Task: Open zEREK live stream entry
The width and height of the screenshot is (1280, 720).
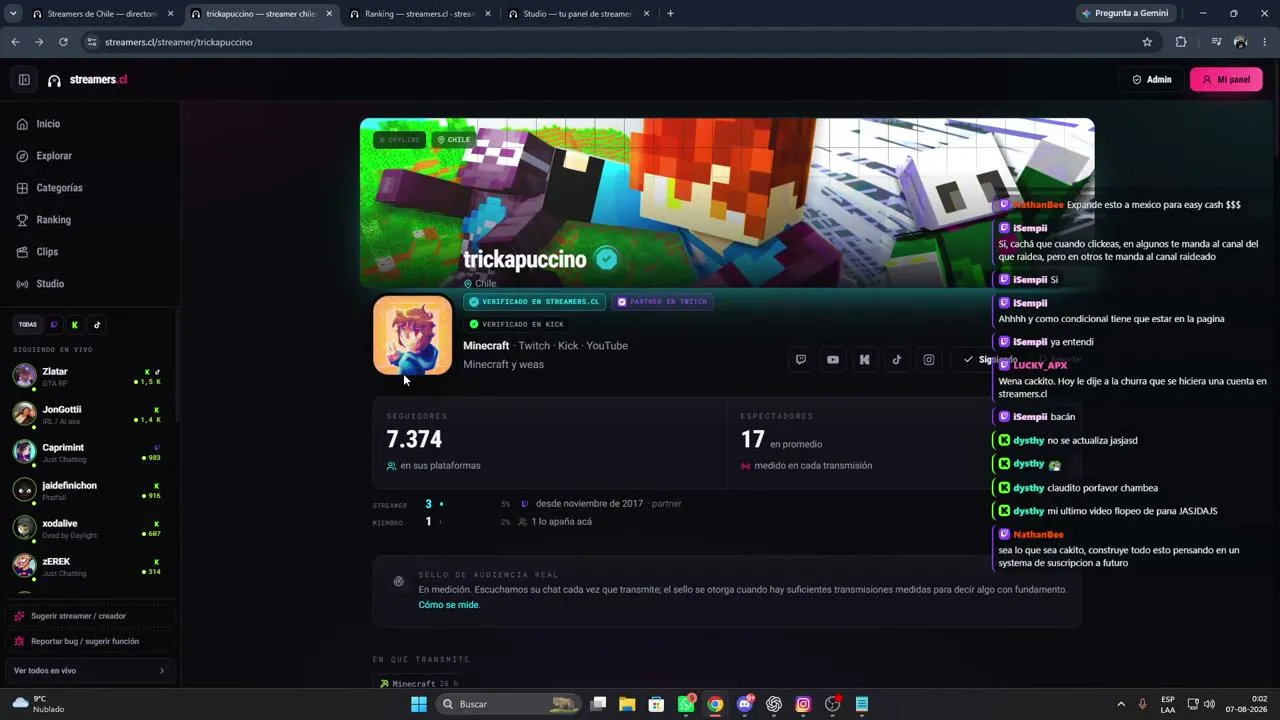Action: coord(88,566)
